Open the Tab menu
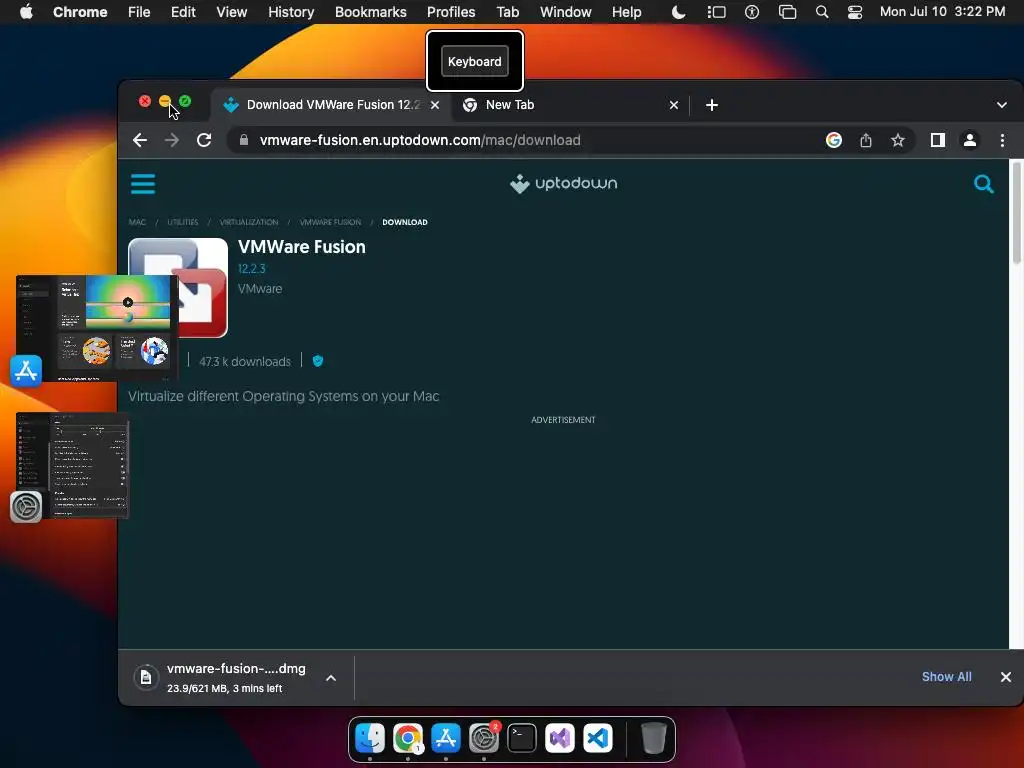 click(x=507, y=12)
